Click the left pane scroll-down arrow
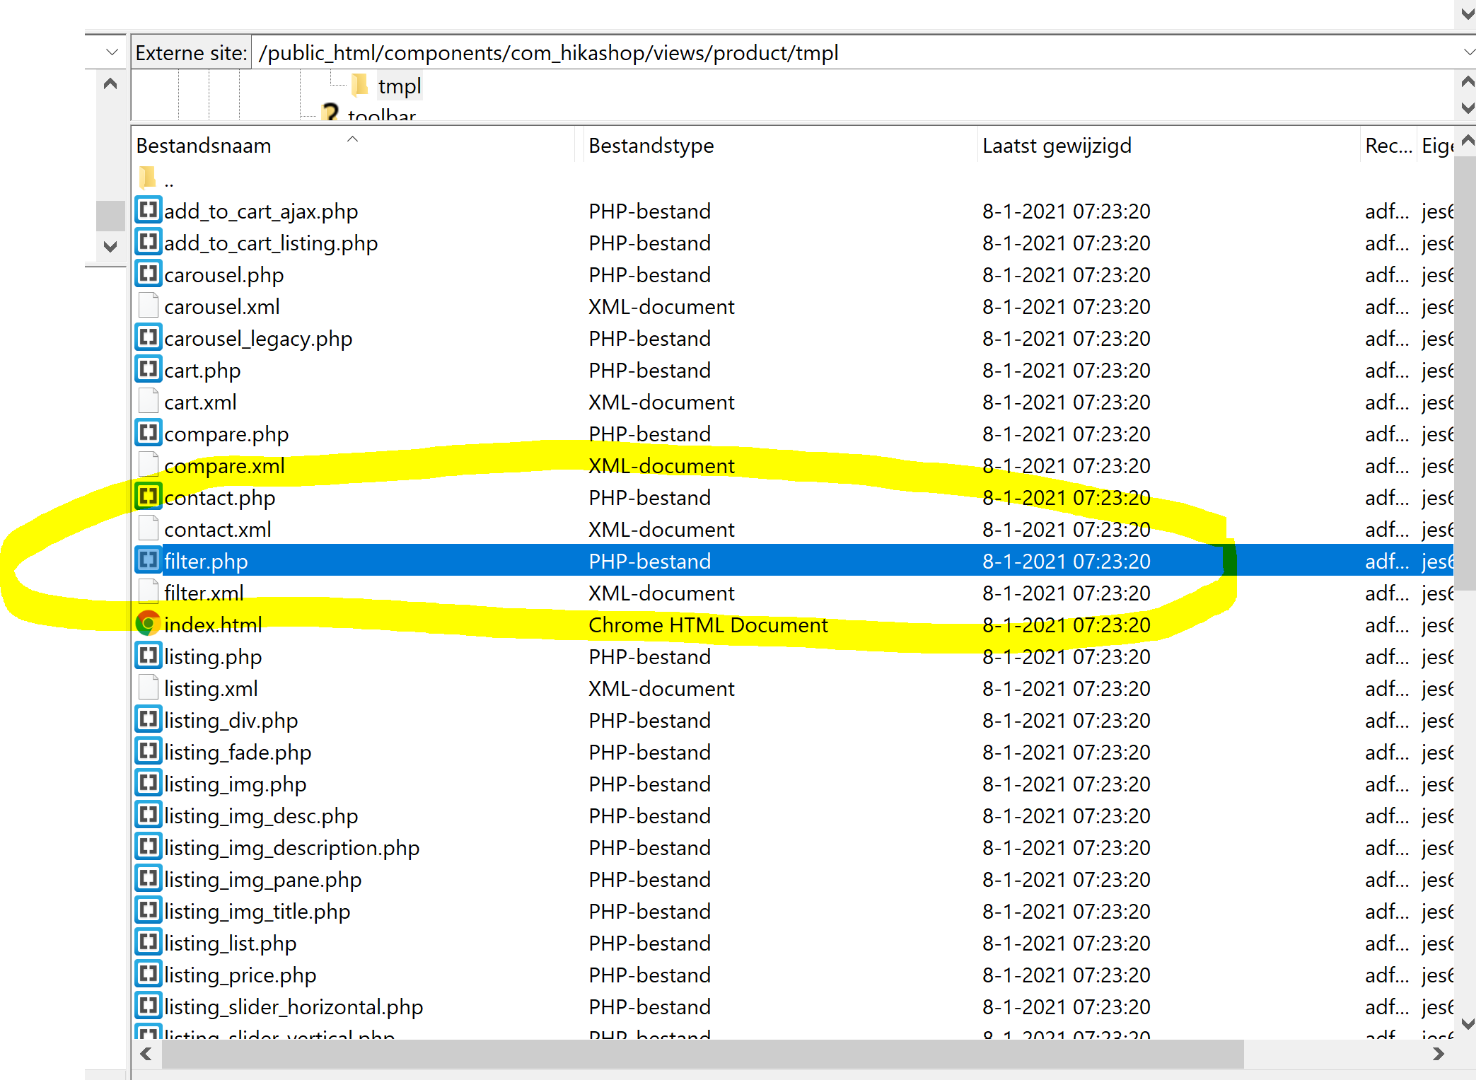 (x=111, y=246)
